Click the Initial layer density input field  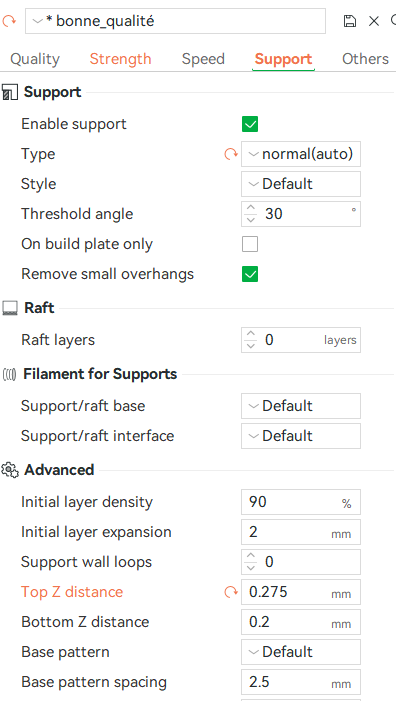301,502
